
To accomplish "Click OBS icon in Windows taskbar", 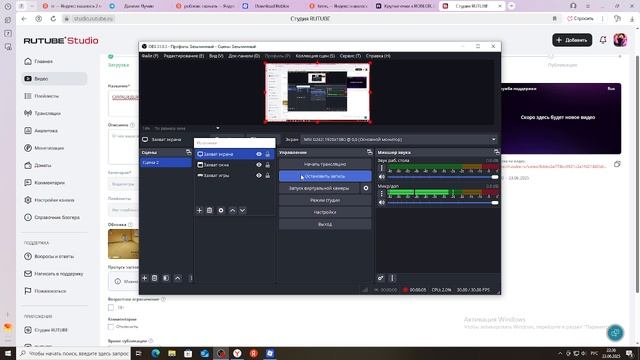I will 221,353.
